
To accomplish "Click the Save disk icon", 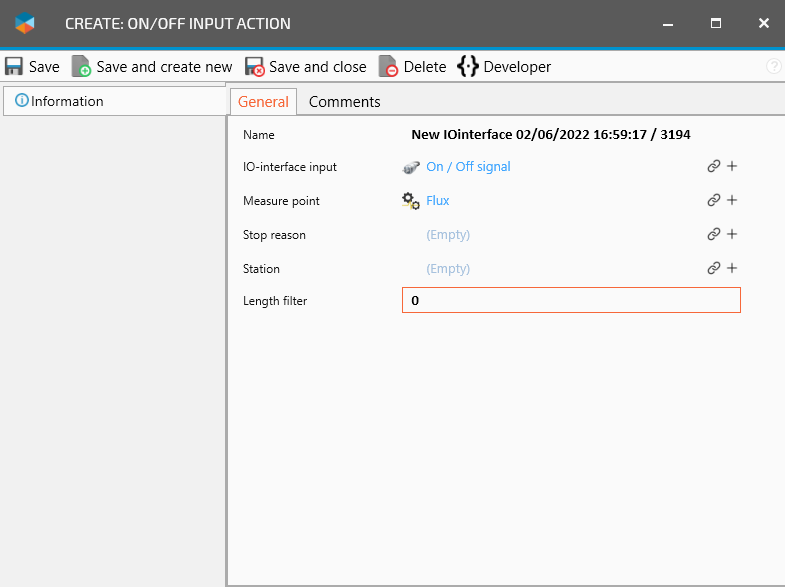I will pyautogui.click(x=14, y=67).
